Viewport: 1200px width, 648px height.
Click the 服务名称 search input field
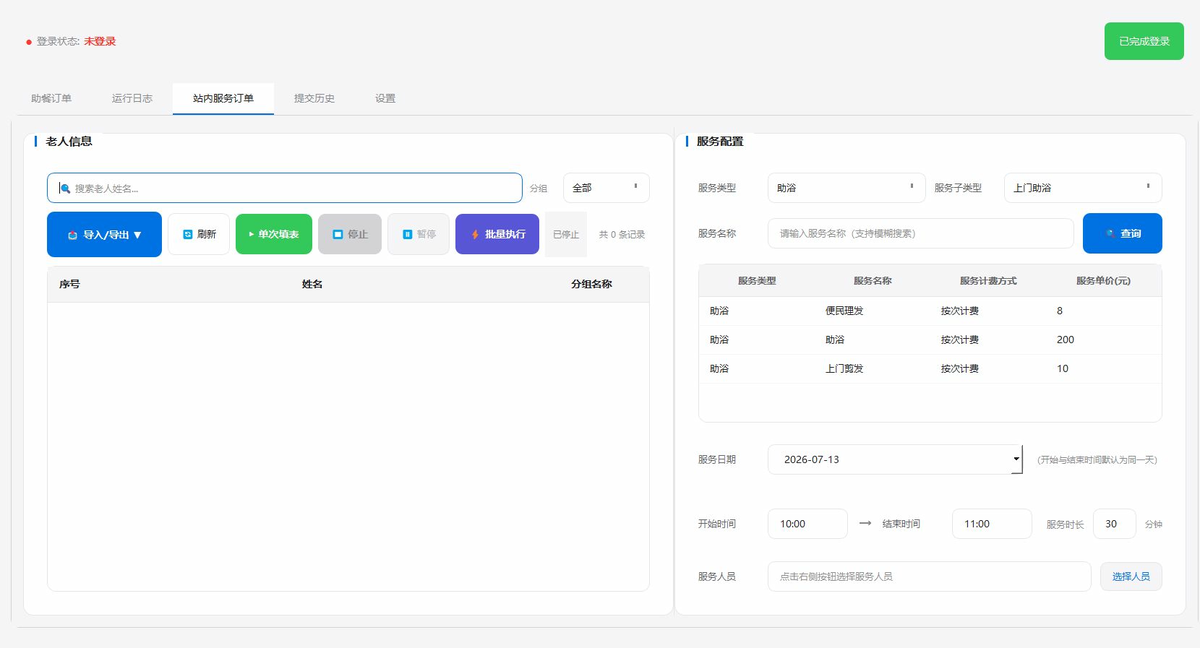(921, 233)
